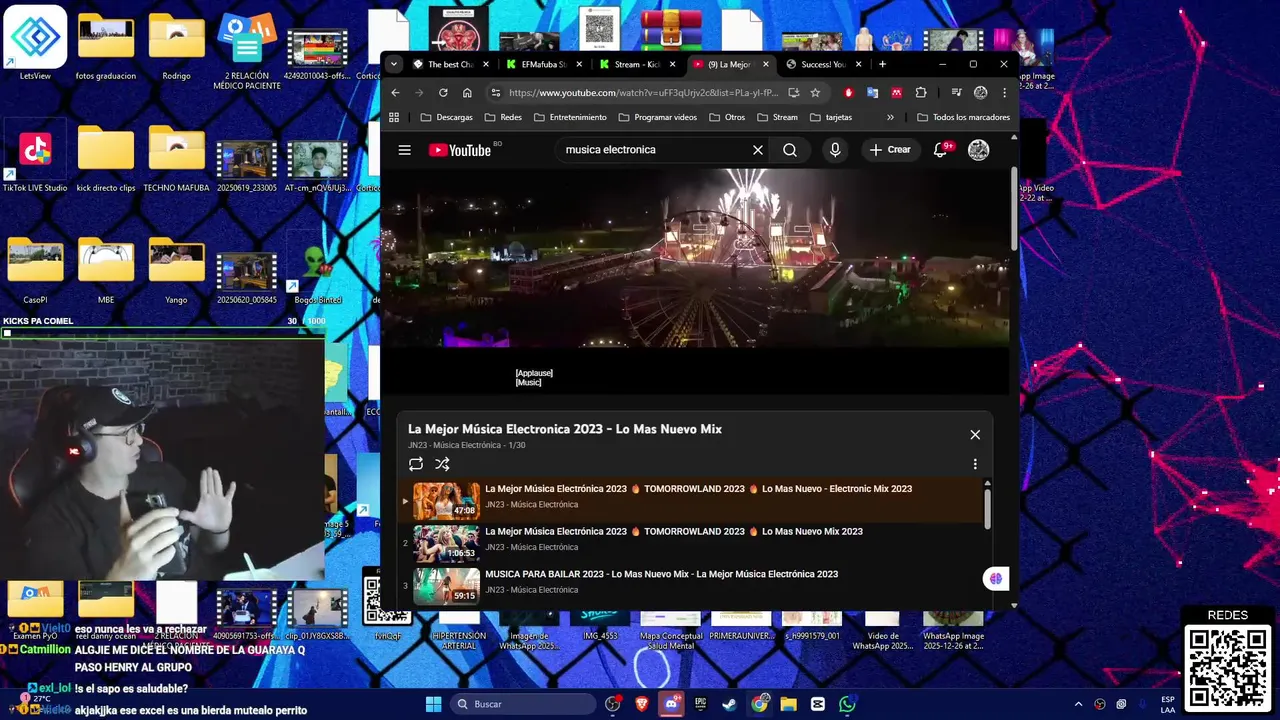Open the tab search dropdown arrow
Image resolution: width=1280 pixels, height=720 pixels.
394,64
